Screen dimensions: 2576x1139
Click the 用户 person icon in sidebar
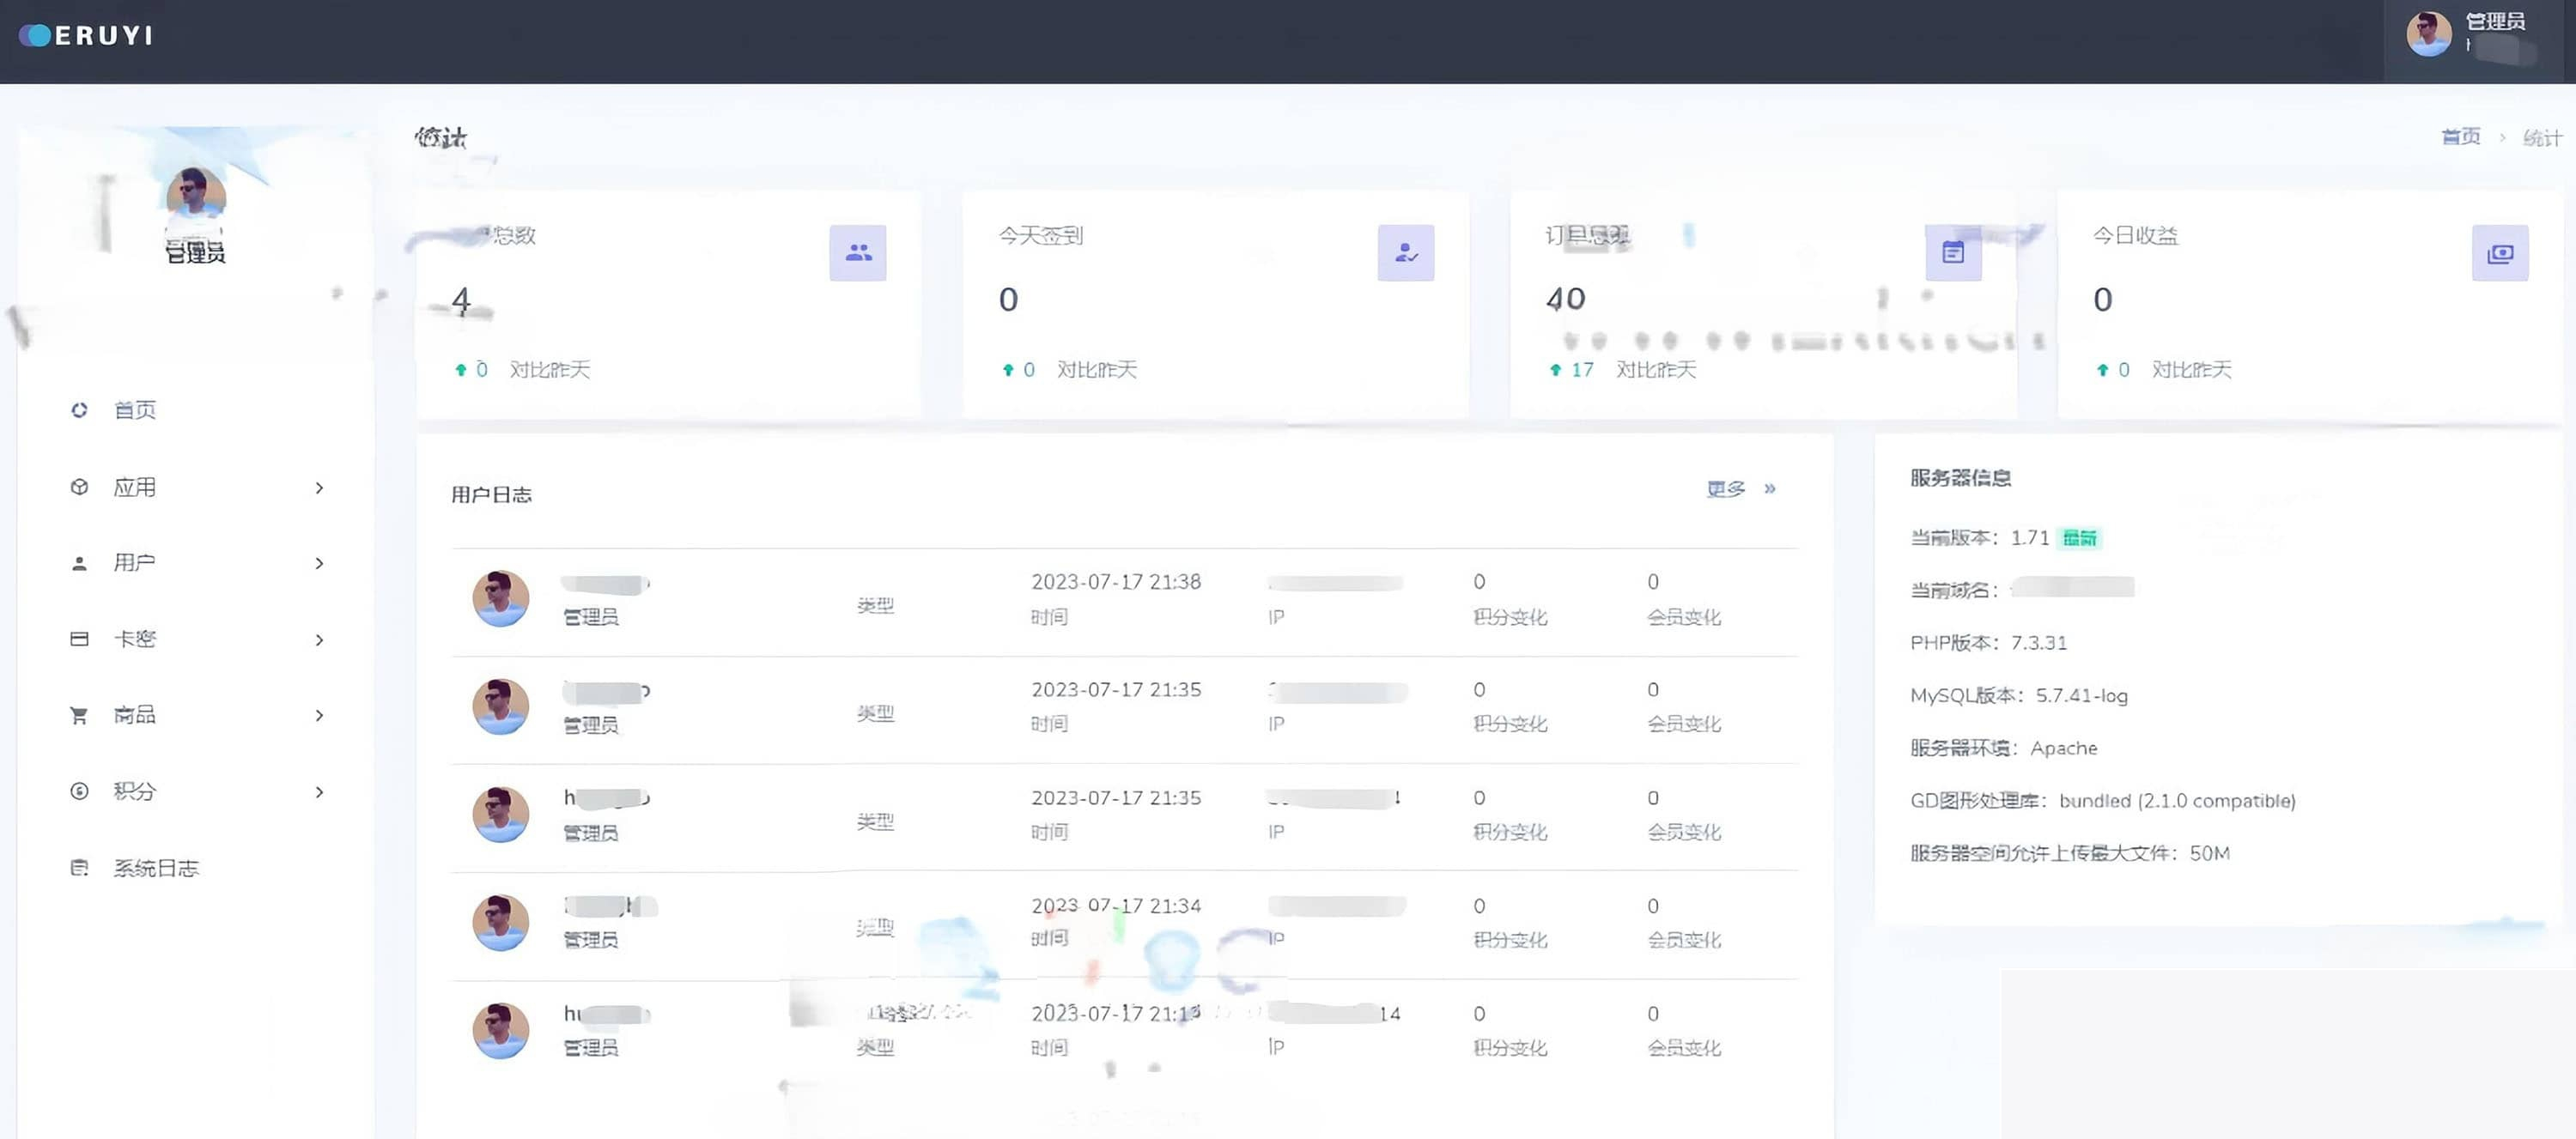pos(80,563)
